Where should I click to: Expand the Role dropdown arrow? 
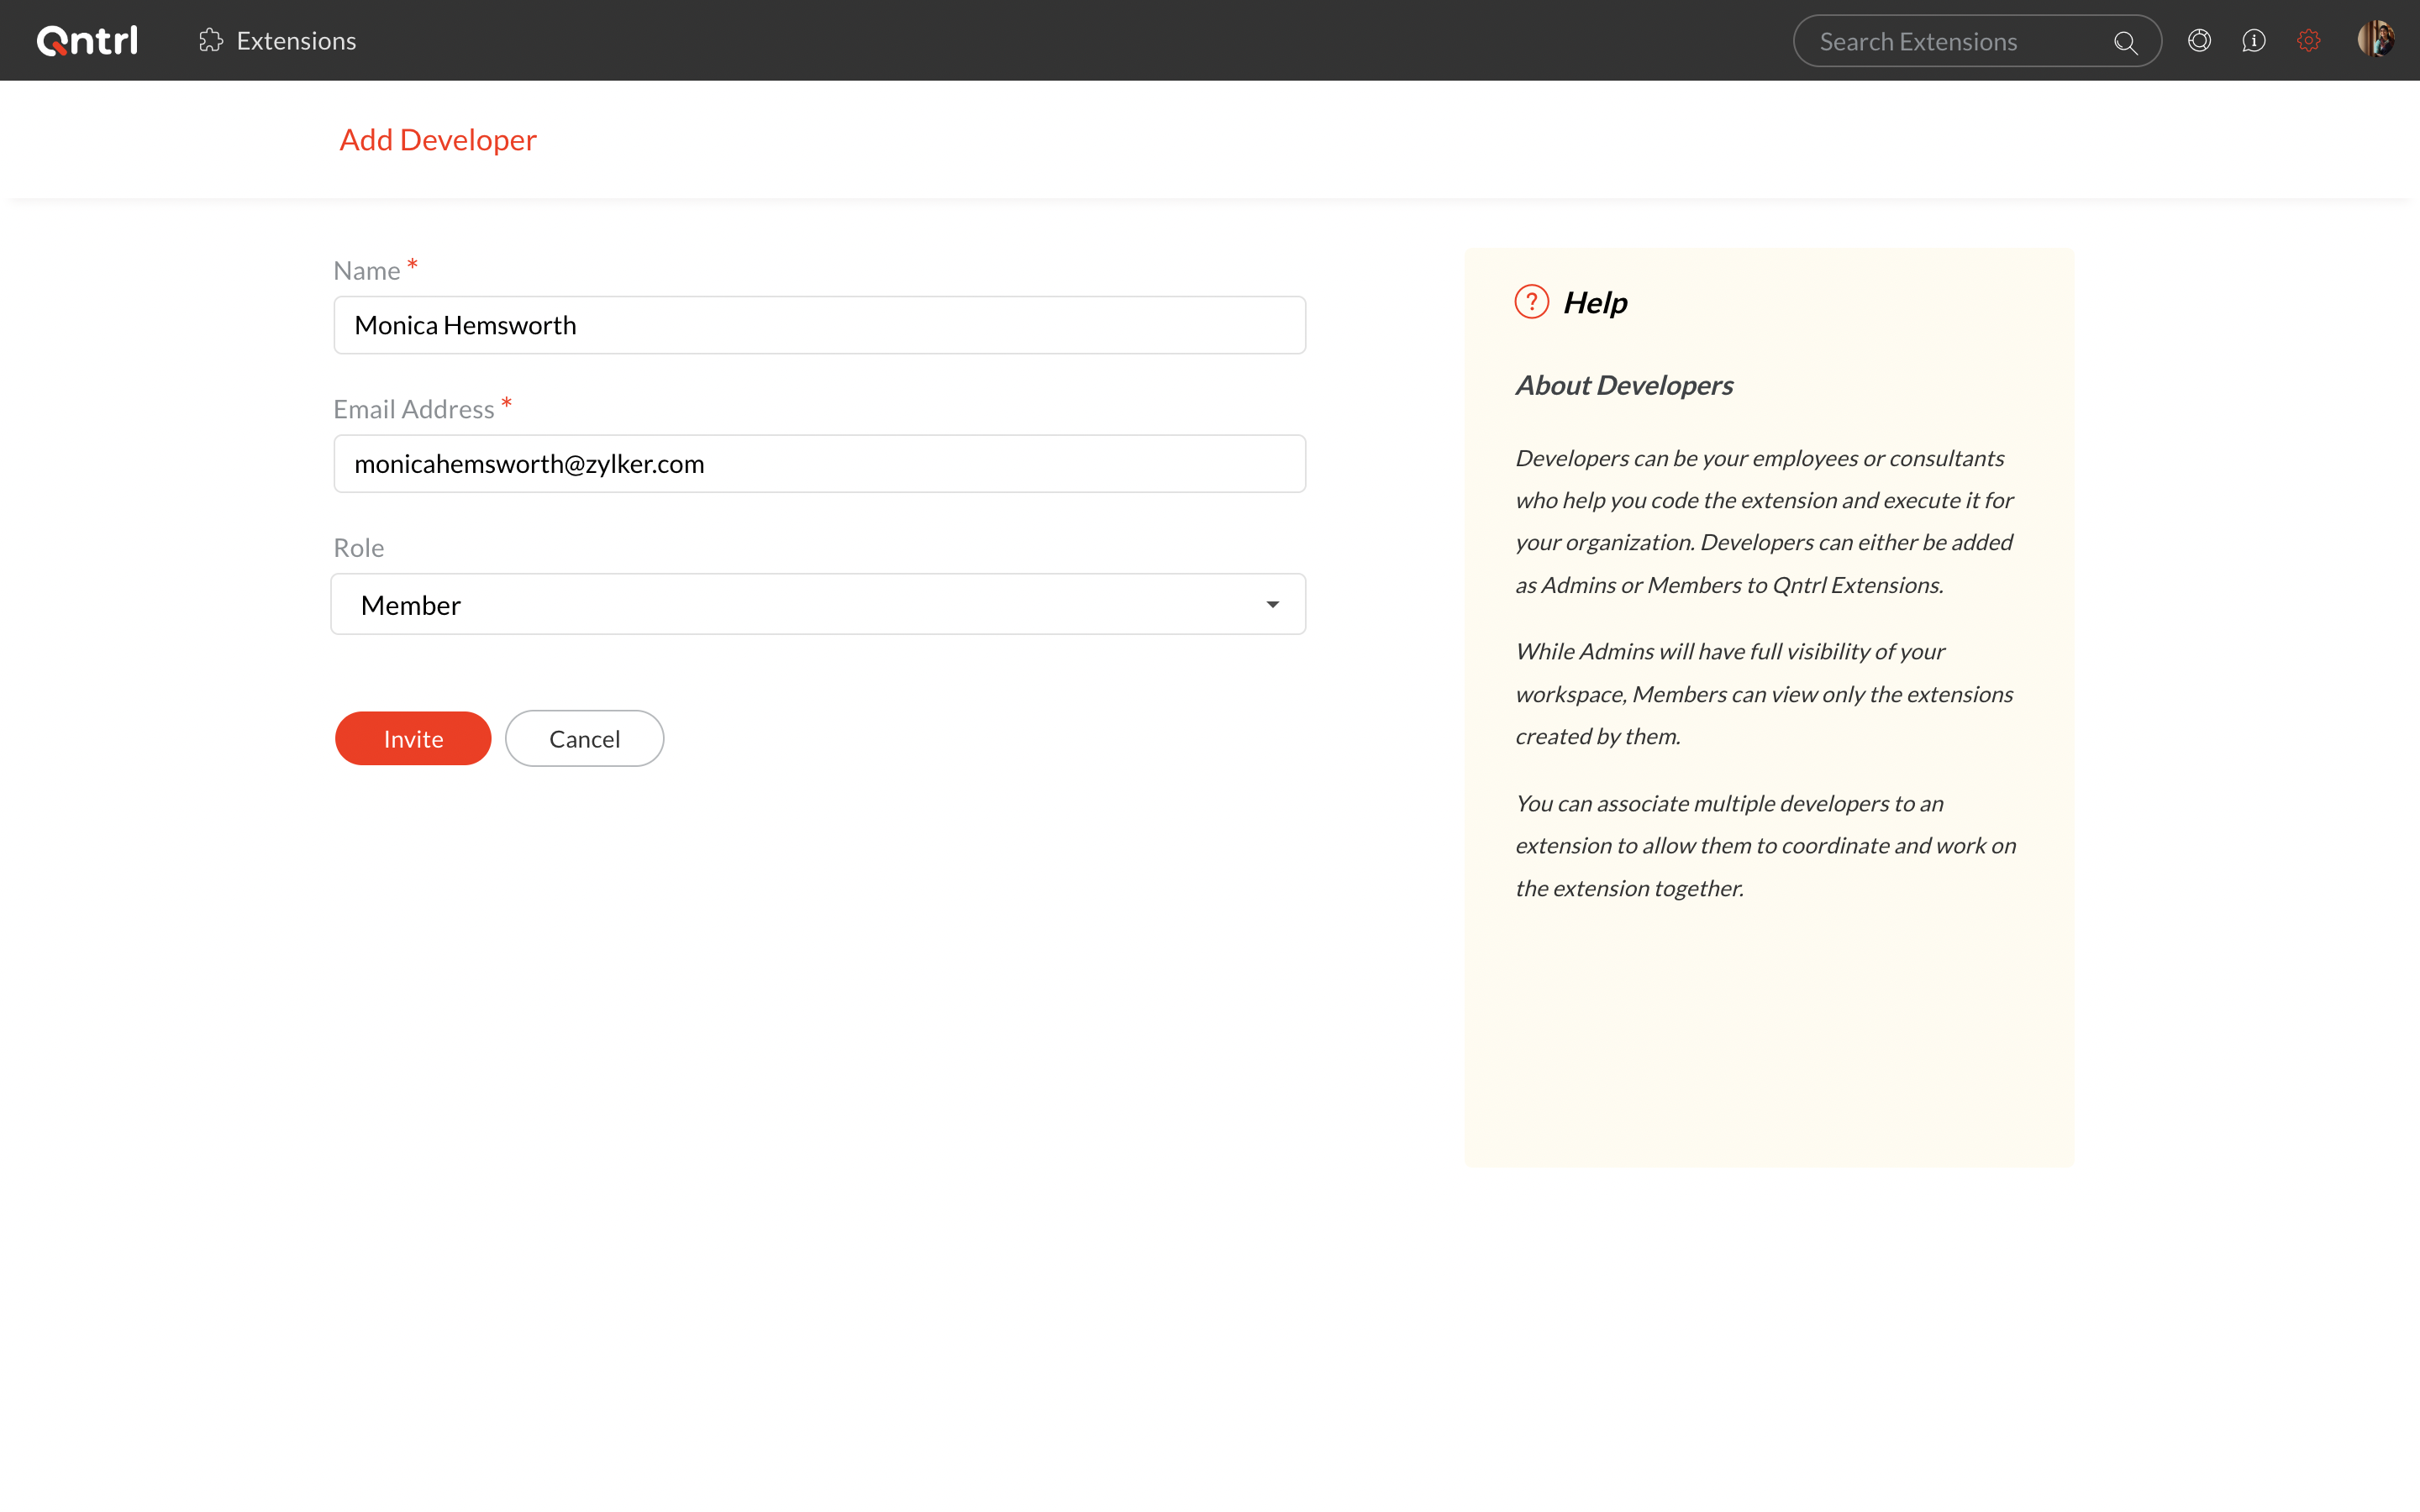[x=1272, y=605]
